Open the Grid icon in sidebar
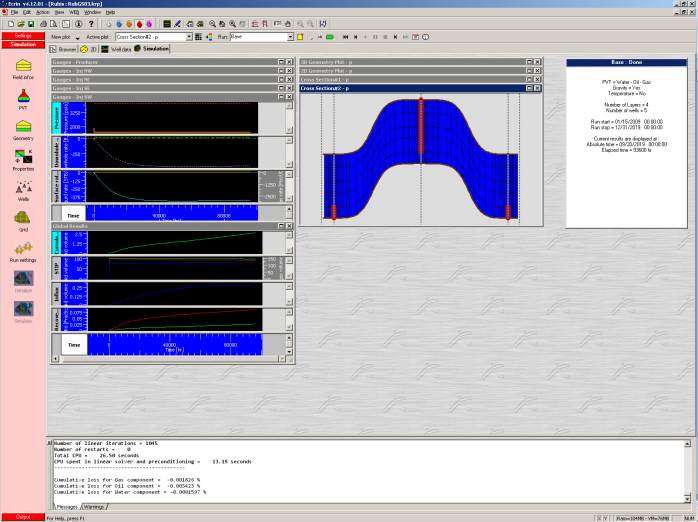This screenshot has height=522, width=698. coord(22,219)
